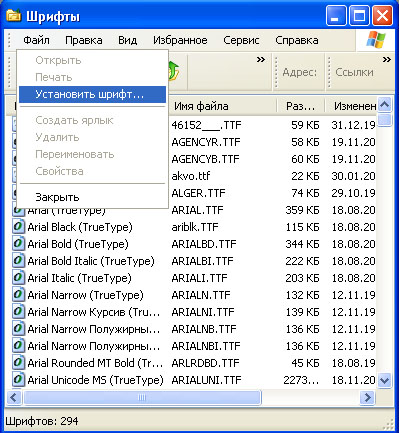The height and width of the screenshot is (433, 399).
Task: Select file name AGENCYB.TTF
Action: [x=205, y=159]
